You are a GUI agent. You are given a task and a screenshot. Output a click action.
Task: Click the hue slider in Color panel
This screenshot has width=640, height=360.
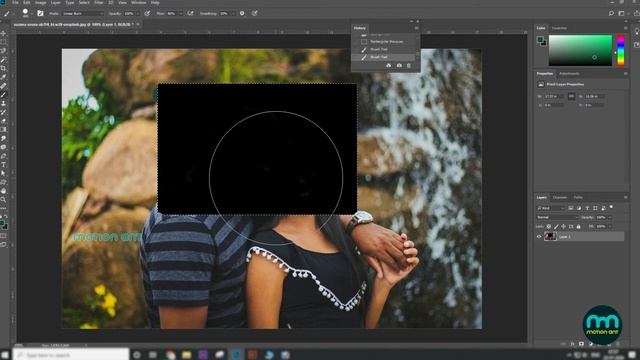click(x=620, y=51)
